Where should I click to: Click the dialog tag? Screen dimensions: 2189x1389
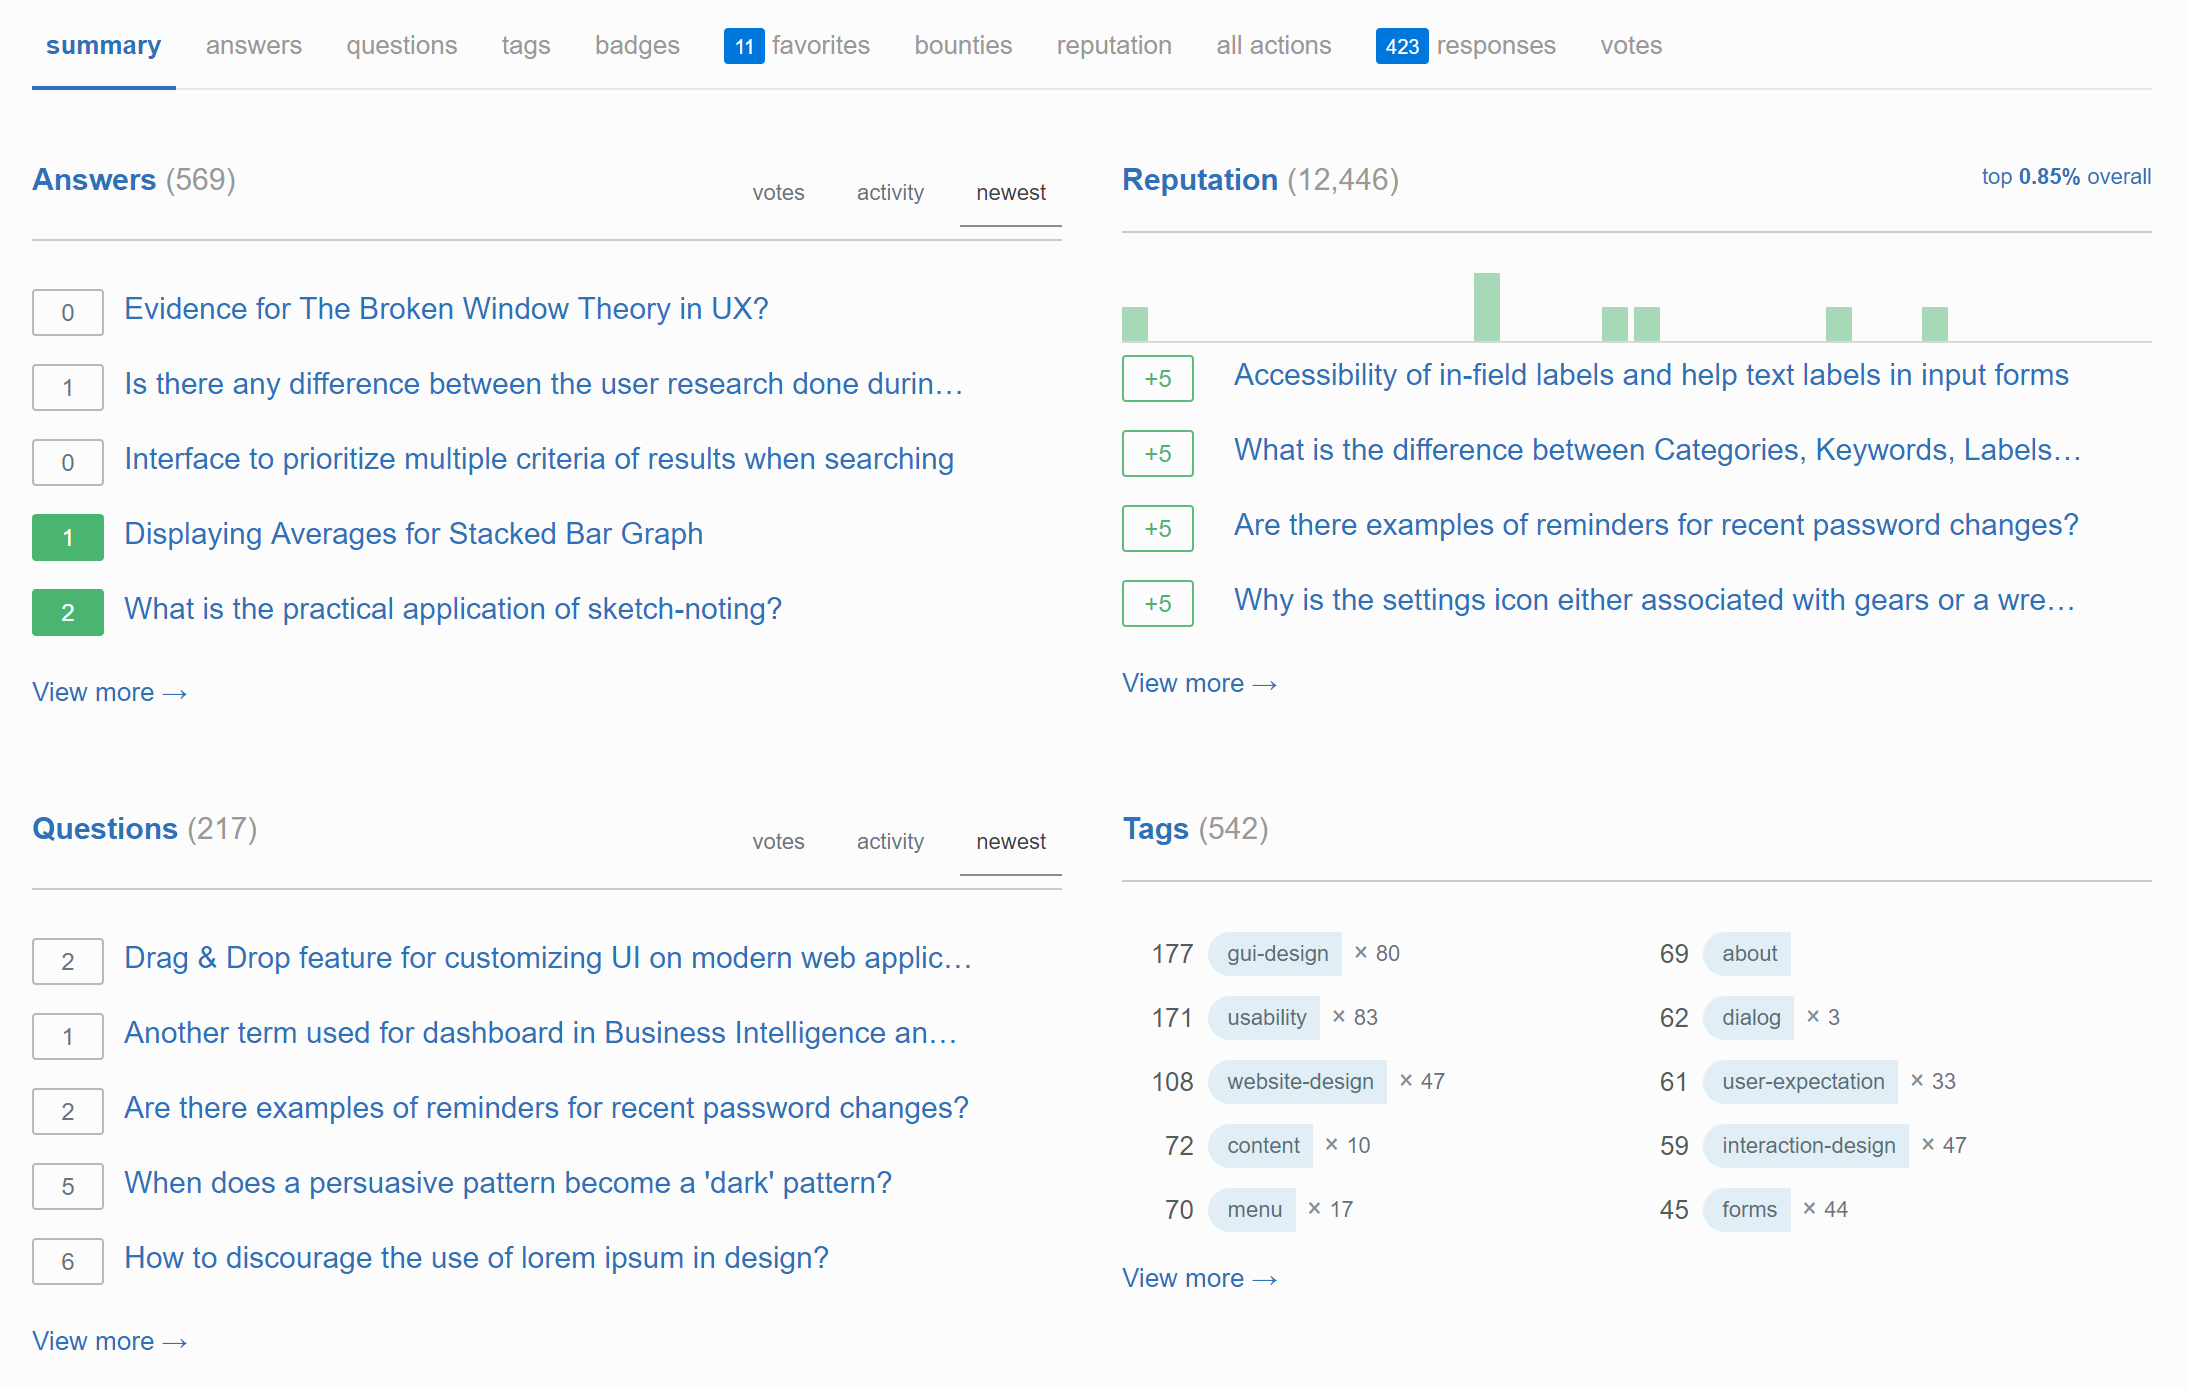(1750, 1018)
